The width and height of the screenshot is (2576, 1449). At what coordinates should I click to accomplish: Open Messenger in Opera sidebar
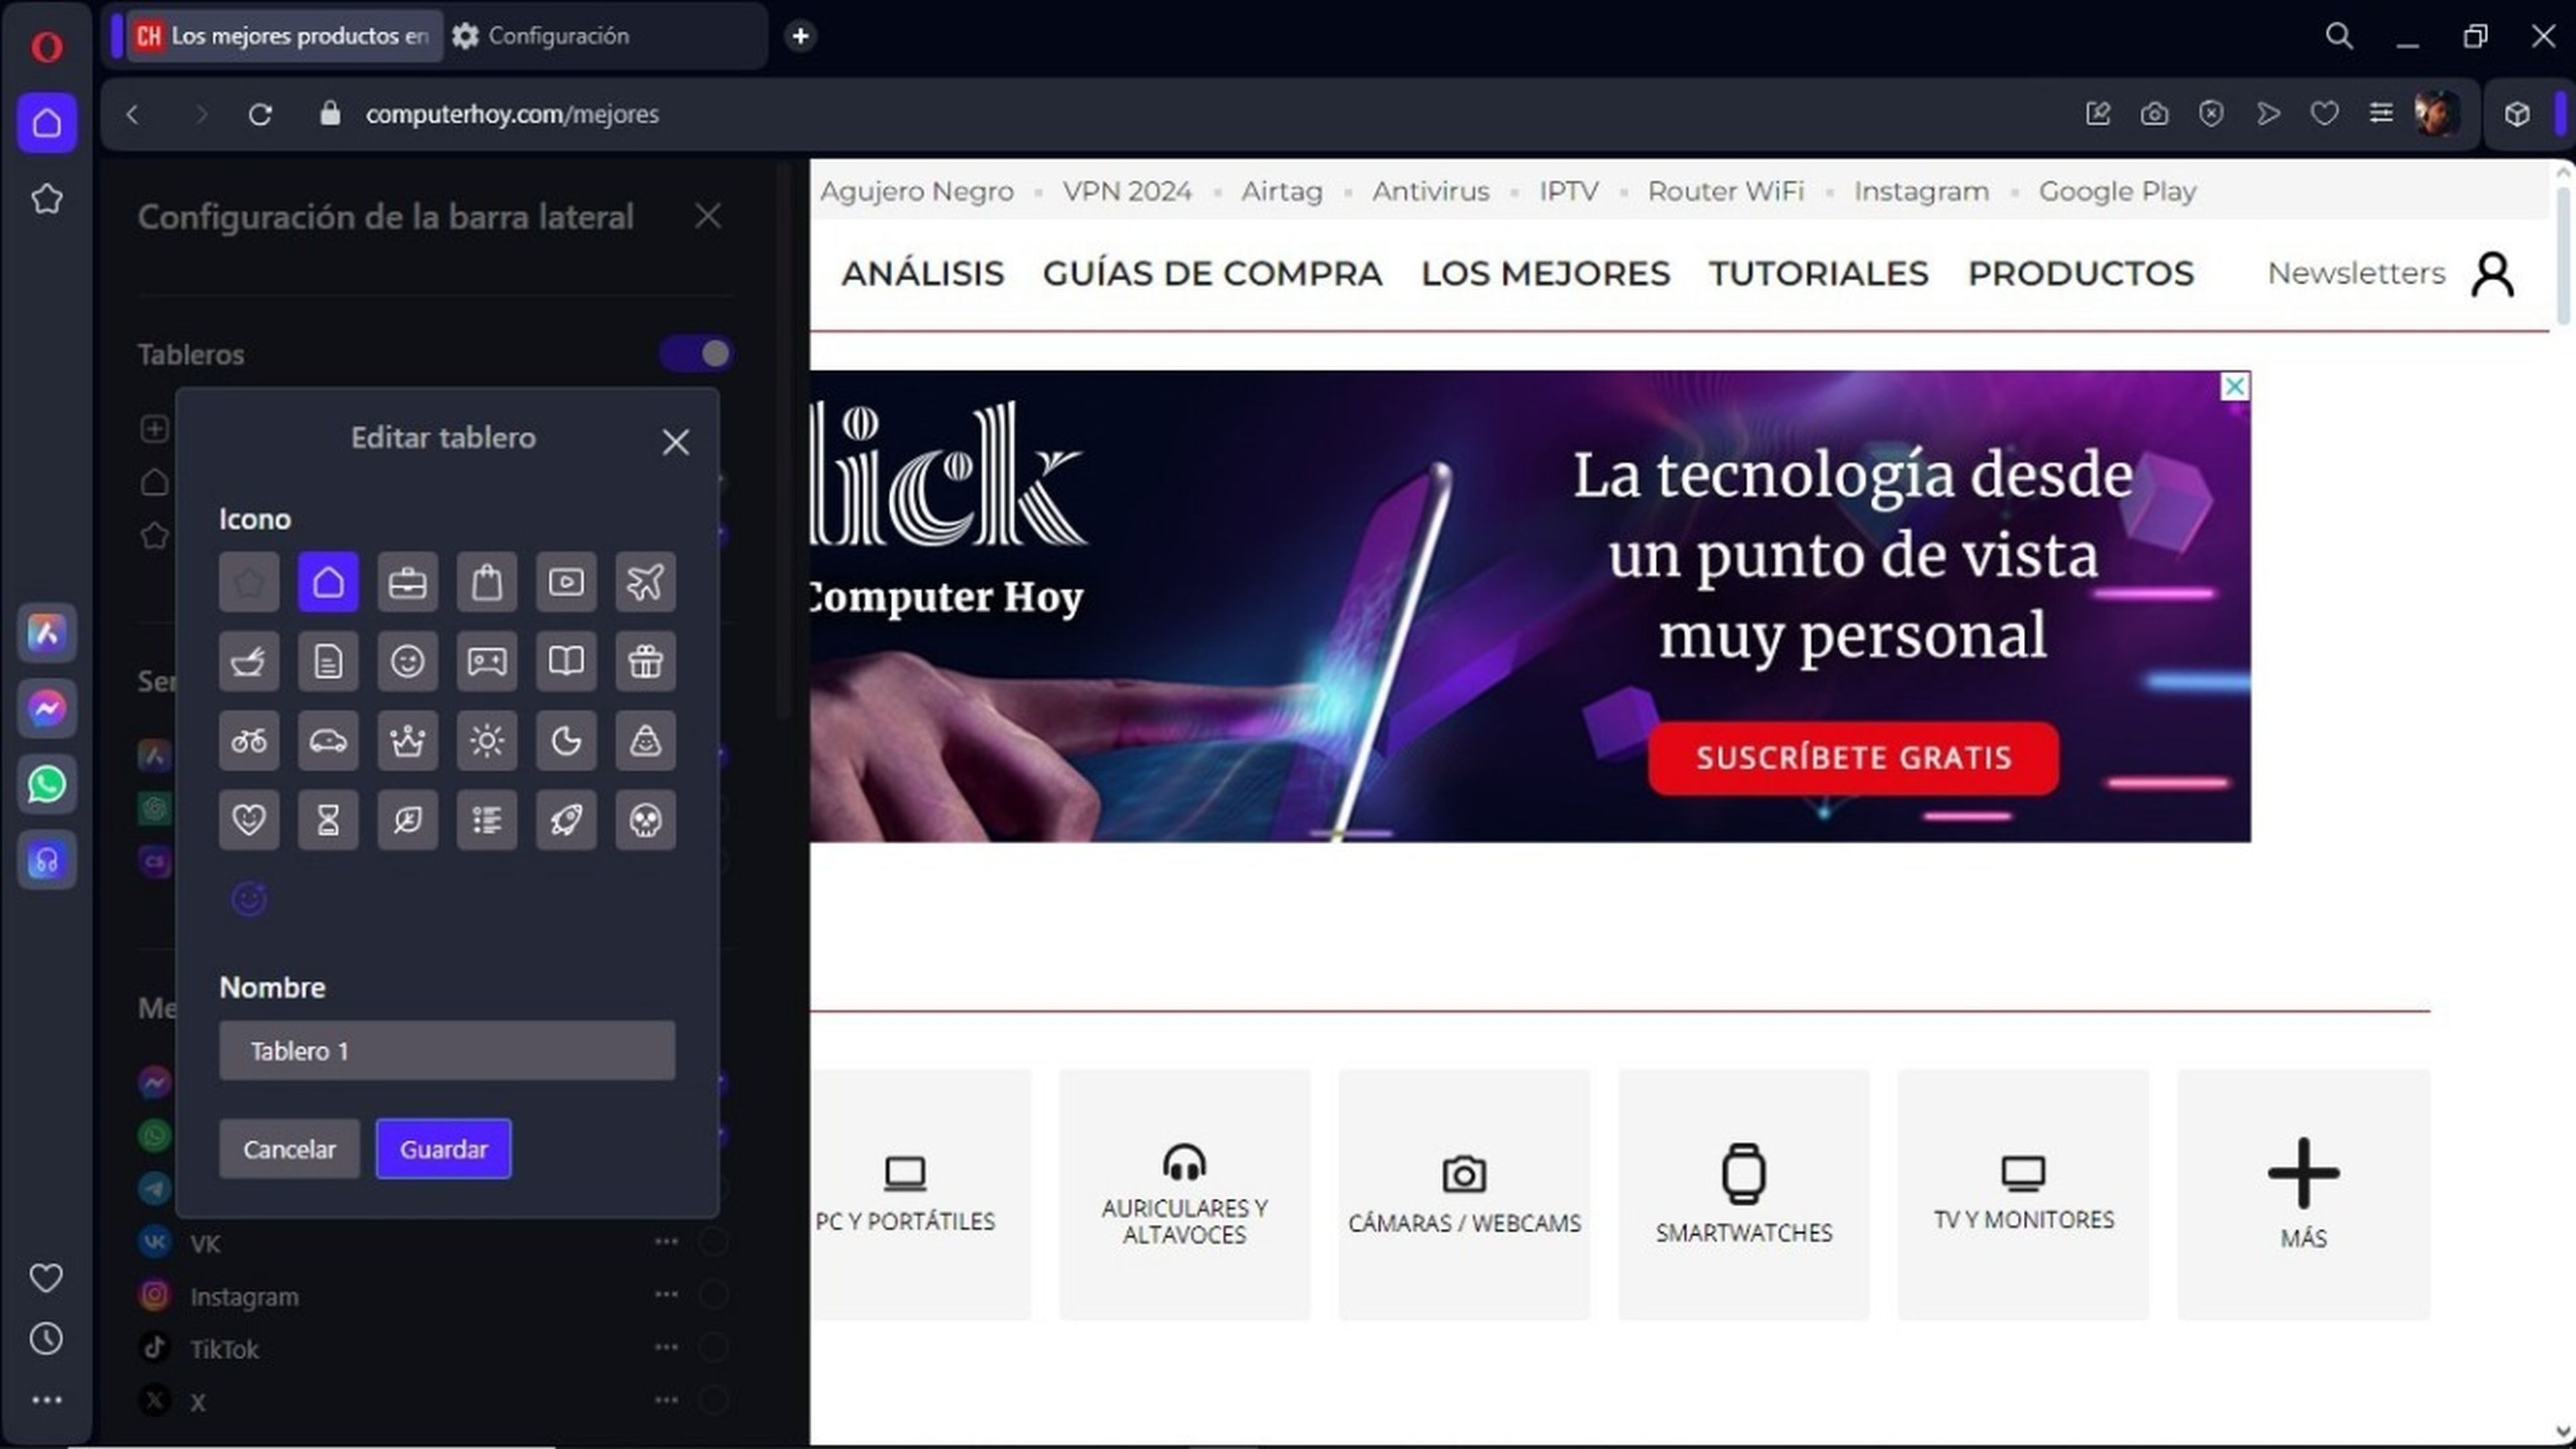(46, 709)
